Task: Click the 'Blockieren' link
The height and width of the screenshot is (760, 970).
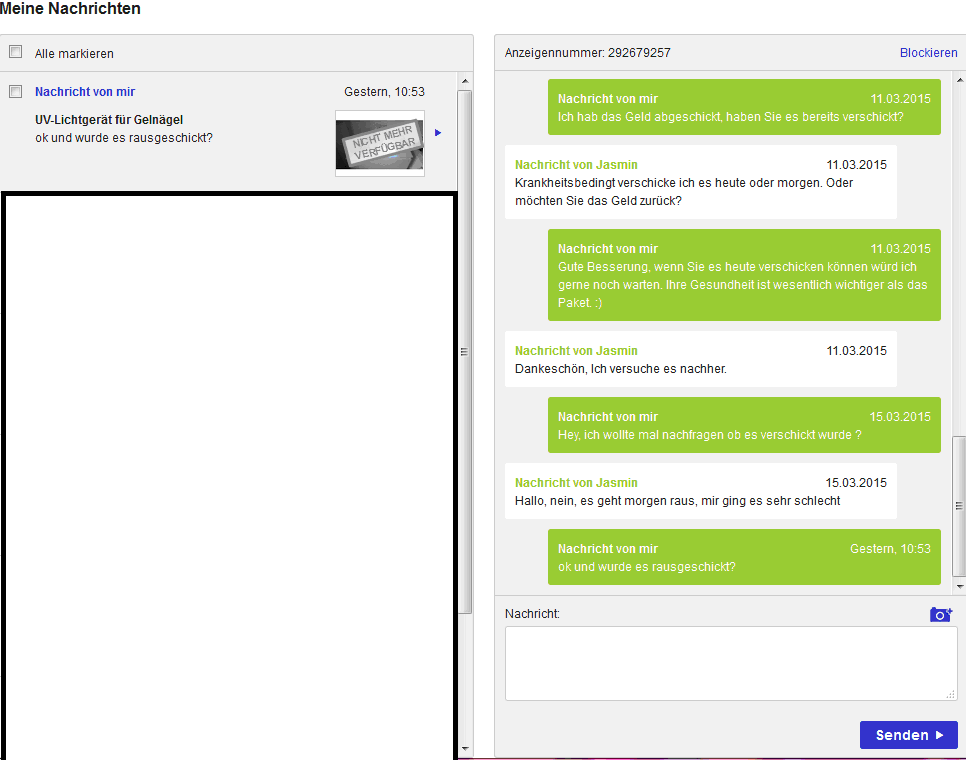Action: pyautogui.click(x=928, y=53)
